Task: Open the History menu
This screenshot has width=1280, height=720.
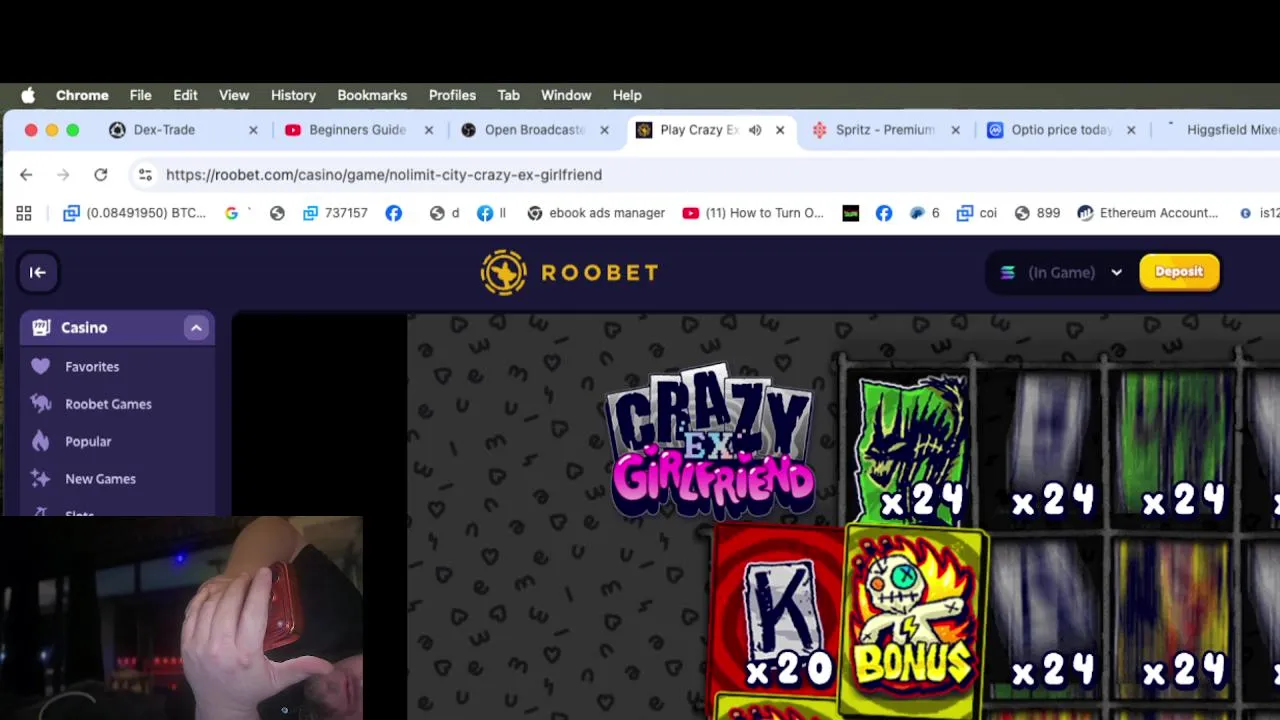Action: coord(293,95)
